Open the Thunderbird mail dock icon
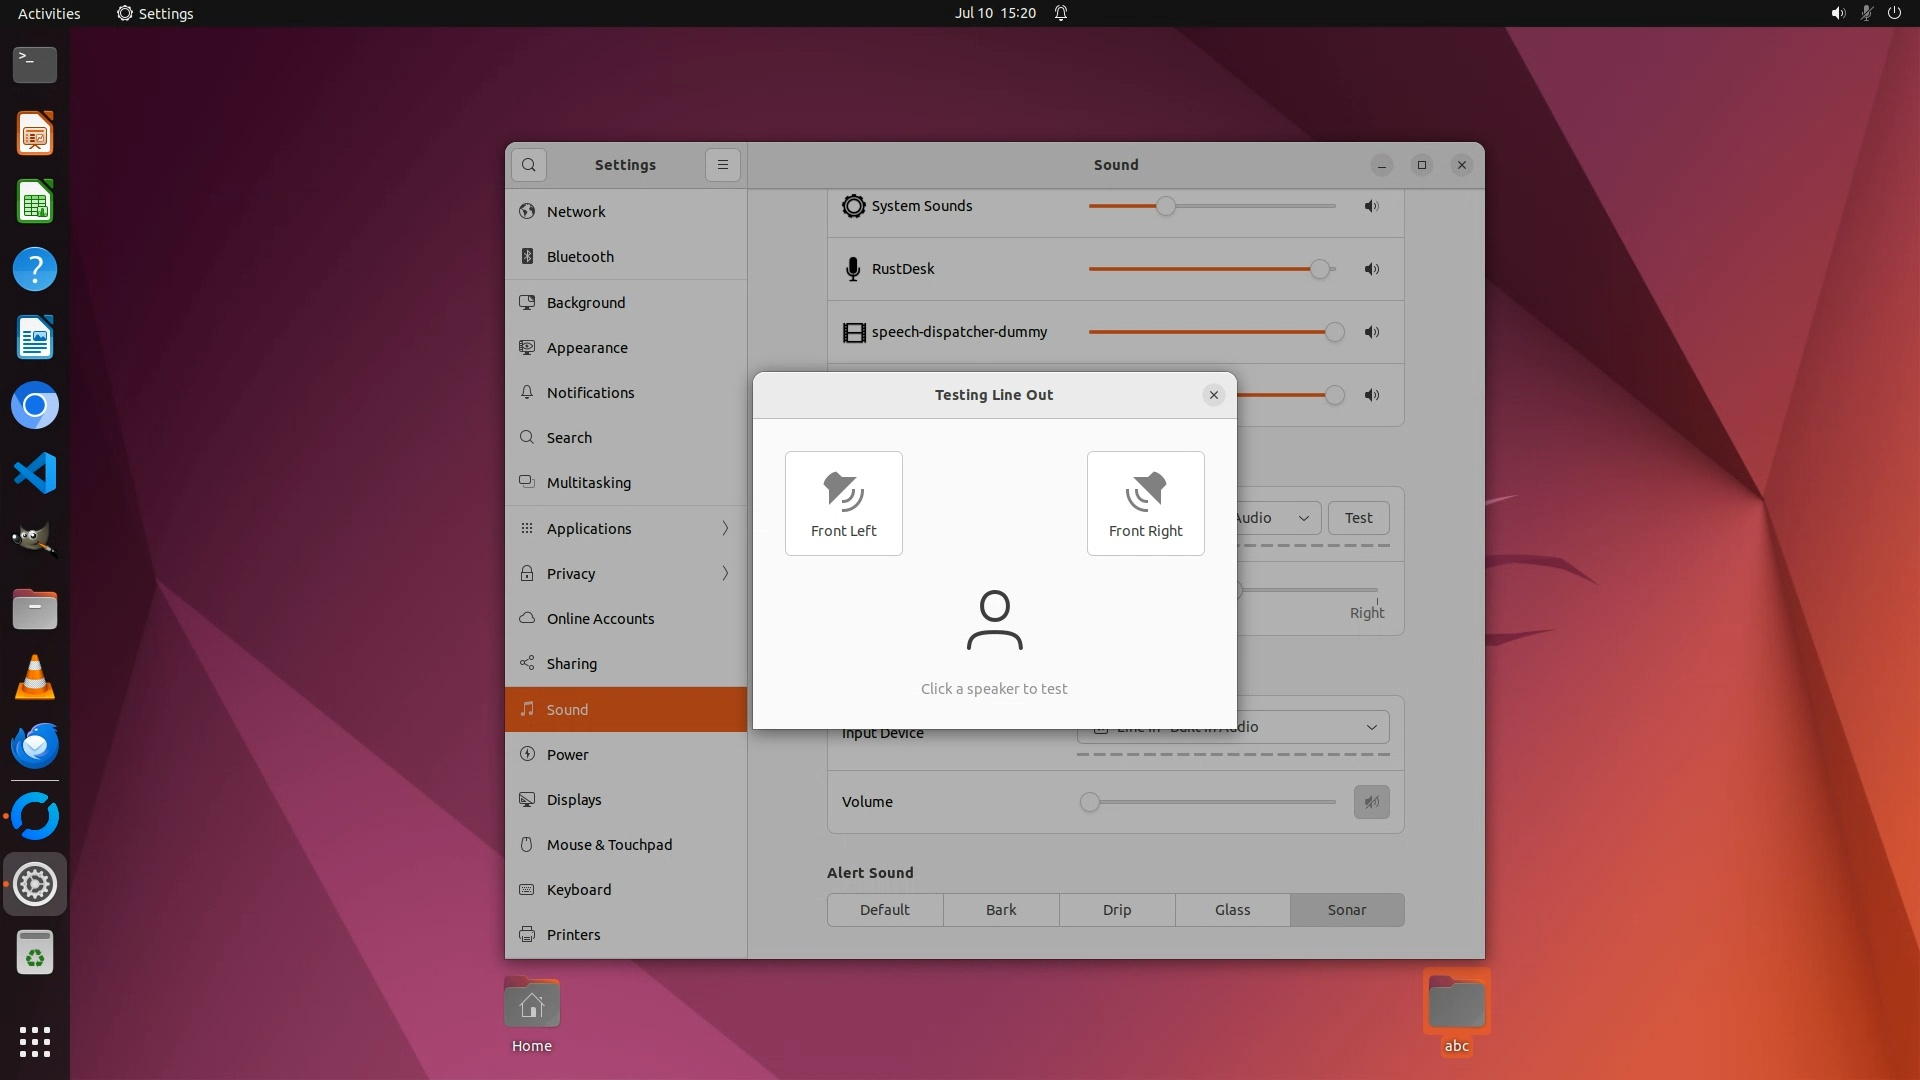 click(35, 746)
